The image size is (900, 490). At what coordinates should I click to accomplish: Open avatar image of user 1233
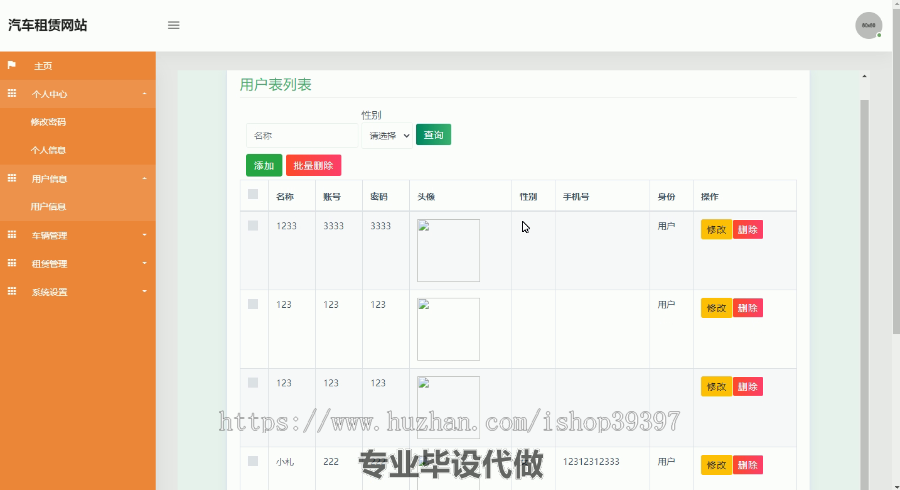[448, 250]
